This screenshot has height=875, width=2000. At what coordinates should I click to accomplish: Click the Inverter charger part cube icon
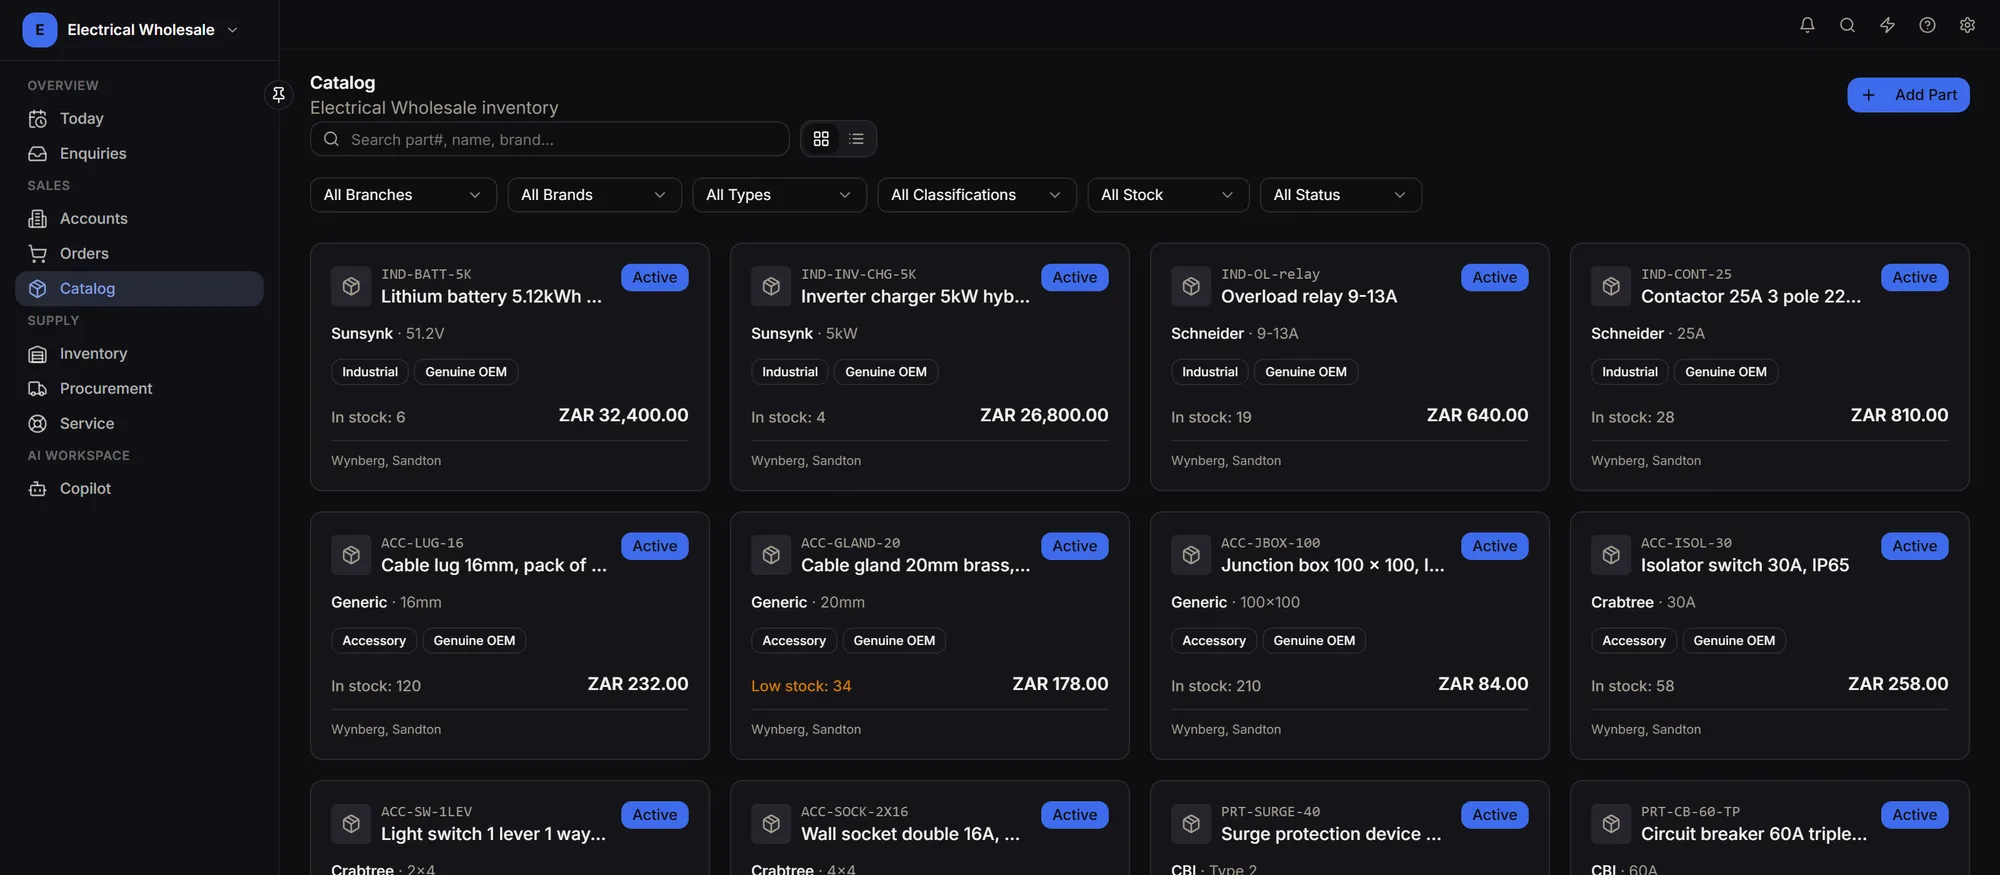coord(771,286)
